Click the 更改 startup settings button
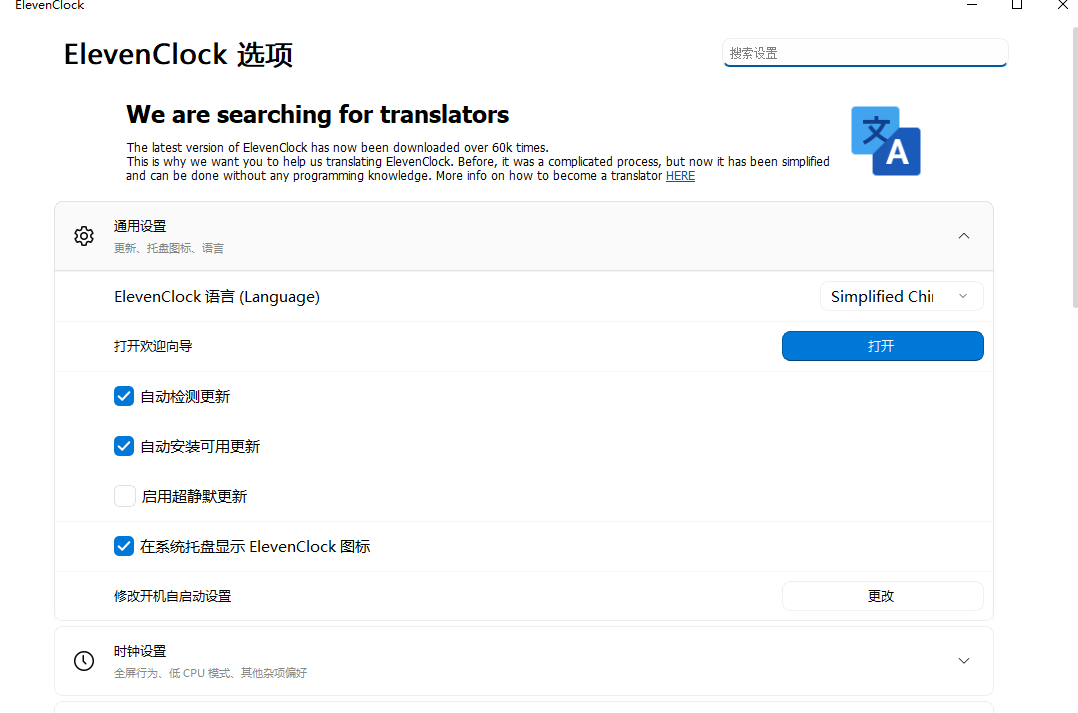The height and width of the screenshot is (713, 1078). [883, 596]
